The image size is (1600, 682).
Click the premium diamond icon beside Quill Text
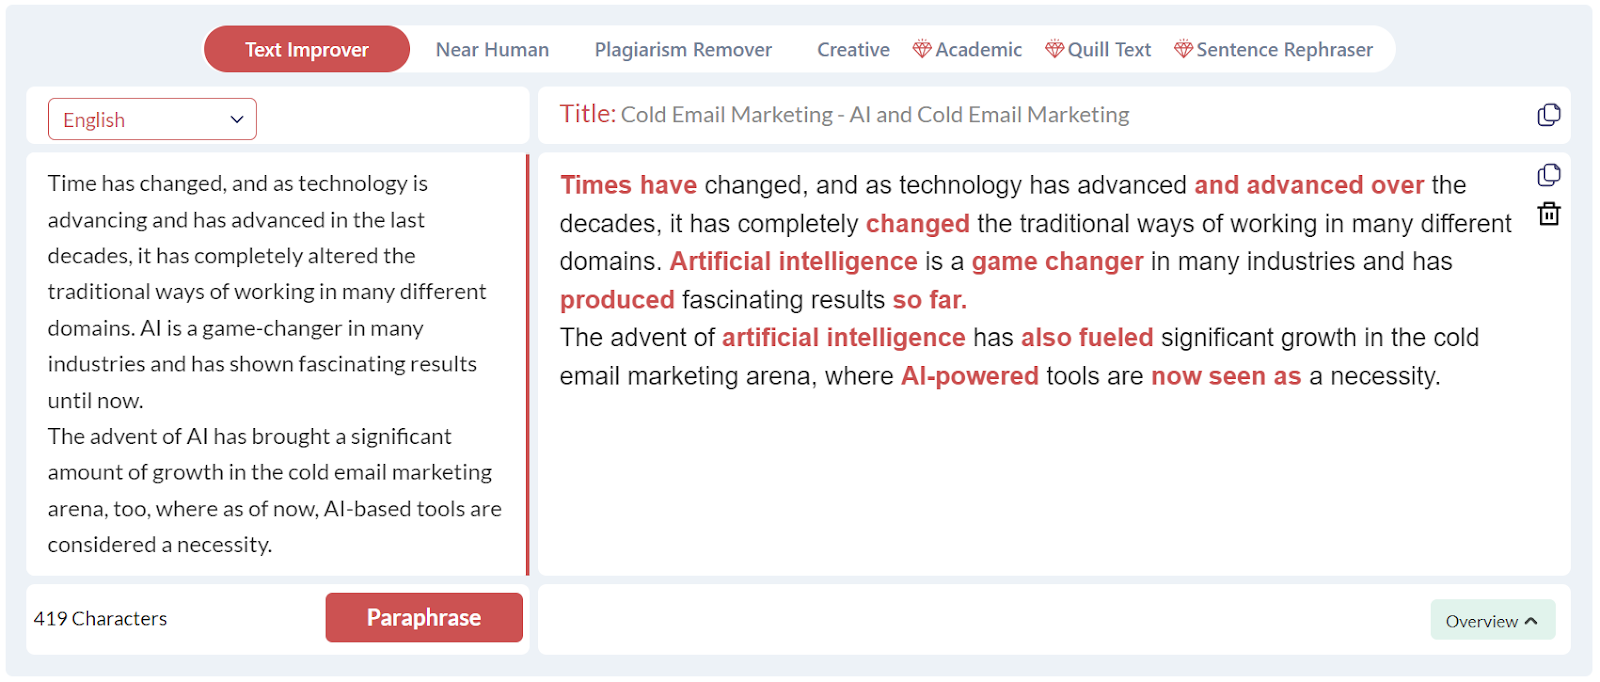(x=1054, y=49)
